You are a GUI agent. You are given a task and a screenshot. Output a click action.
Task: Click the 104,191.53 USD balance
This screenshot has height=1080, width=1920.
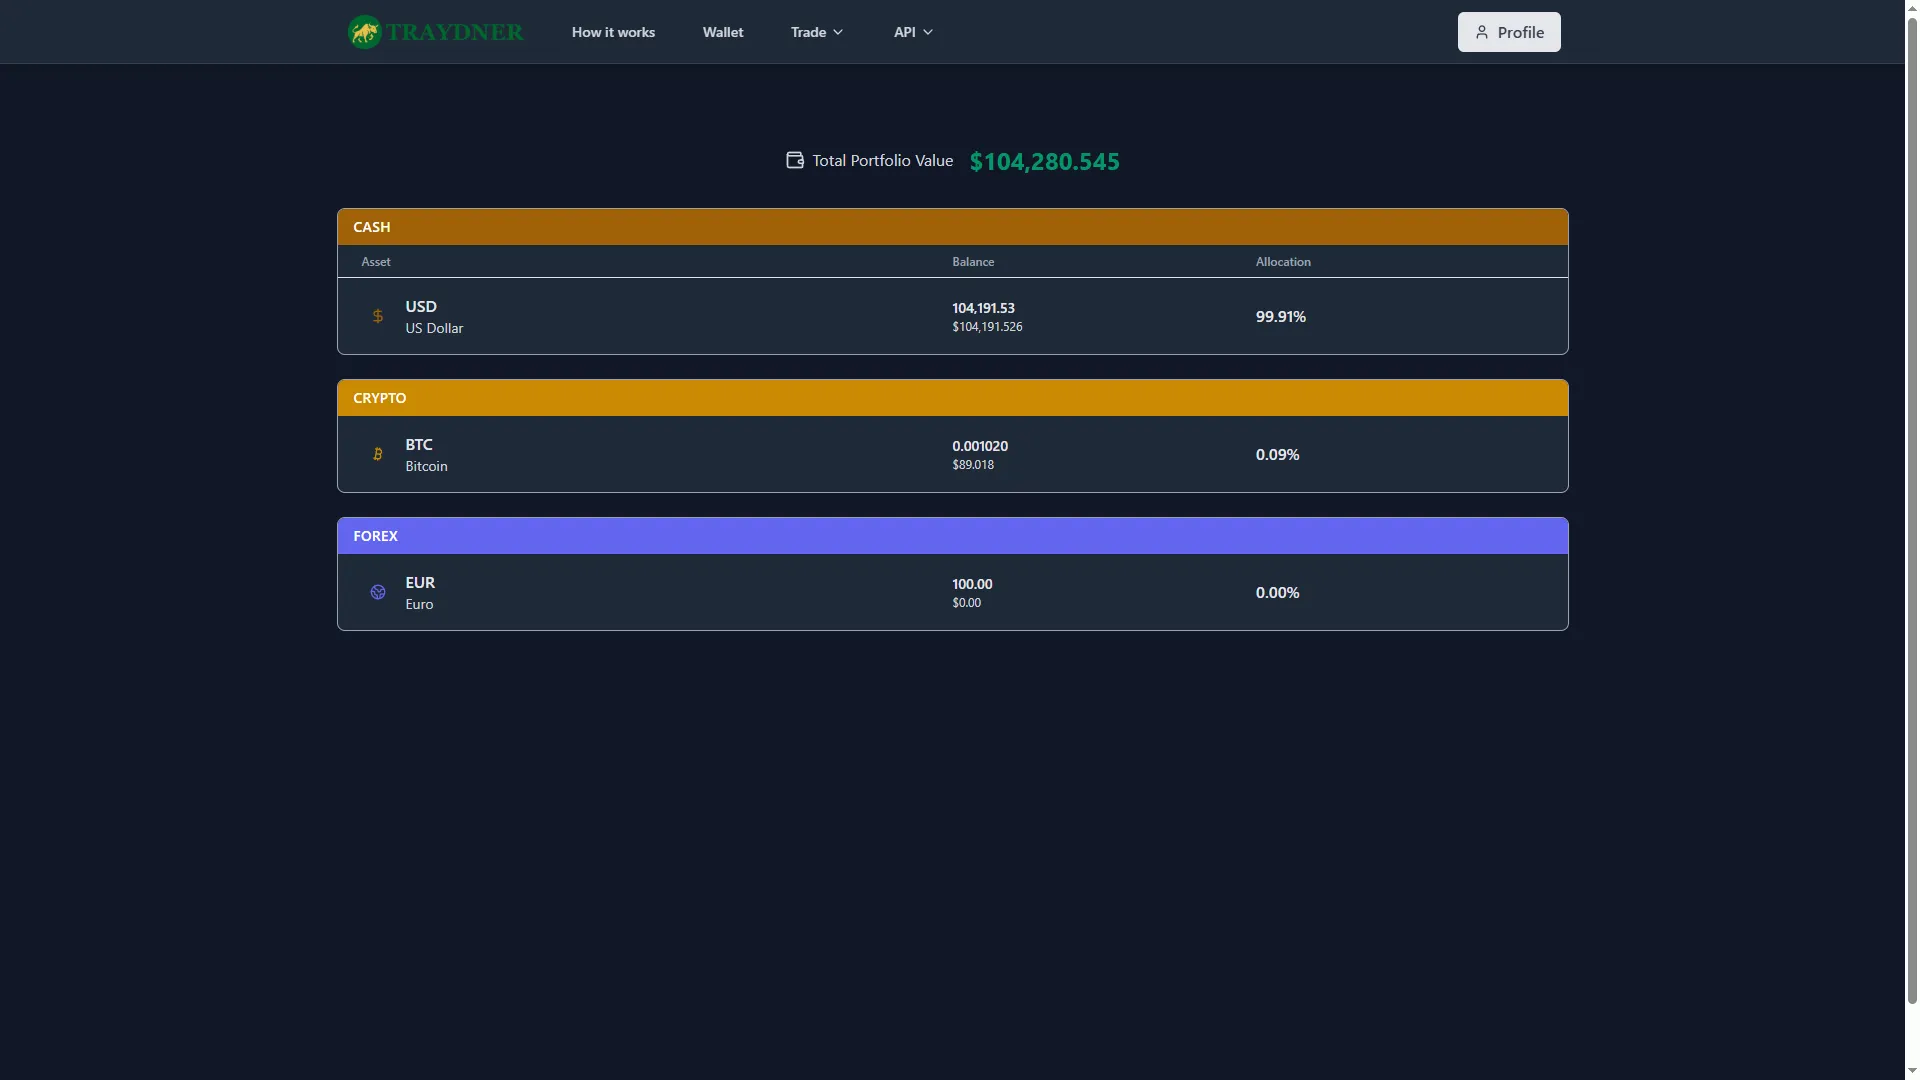pyautogui.click(x=983, y=308)
